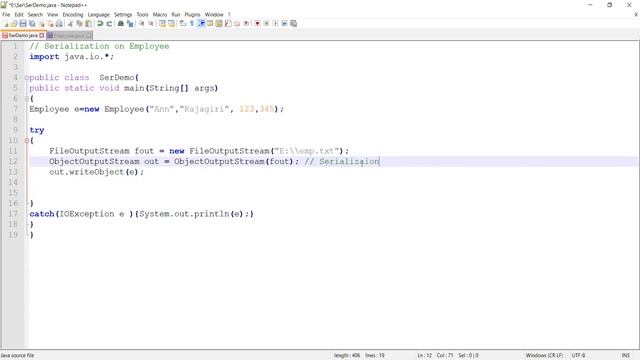The width and height of the screenshot is (640, 360).
Task: Click the 'try' keyword on line 9
Action: (x=37, y=130)
